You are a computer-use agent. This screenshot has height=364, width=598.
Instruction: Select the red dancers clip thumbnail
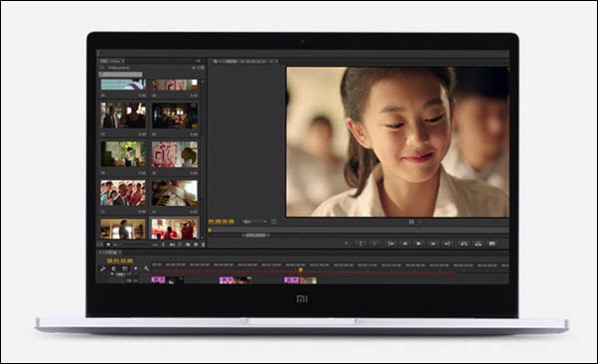175,228
